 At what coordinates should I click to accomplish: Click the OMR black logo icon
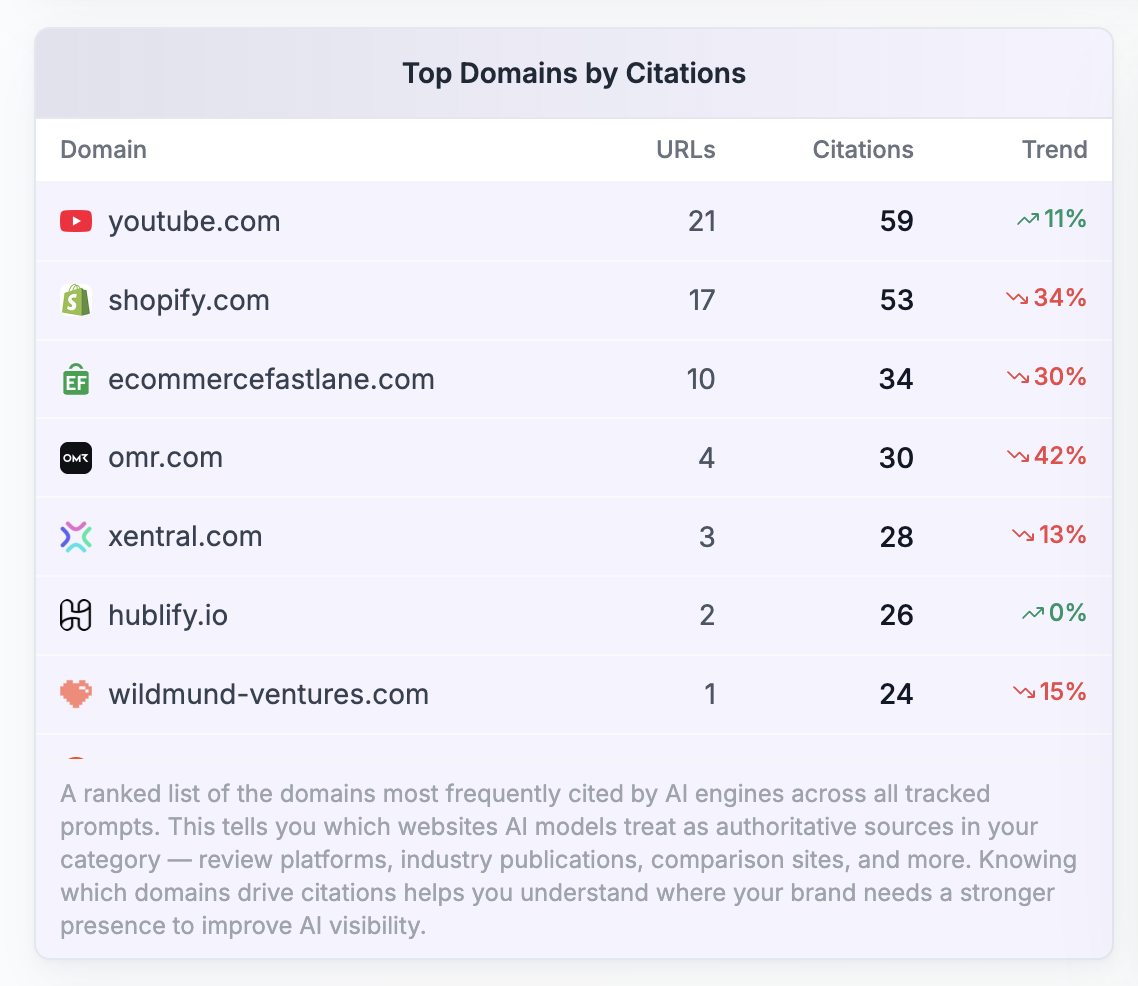(x=75, y=458)
